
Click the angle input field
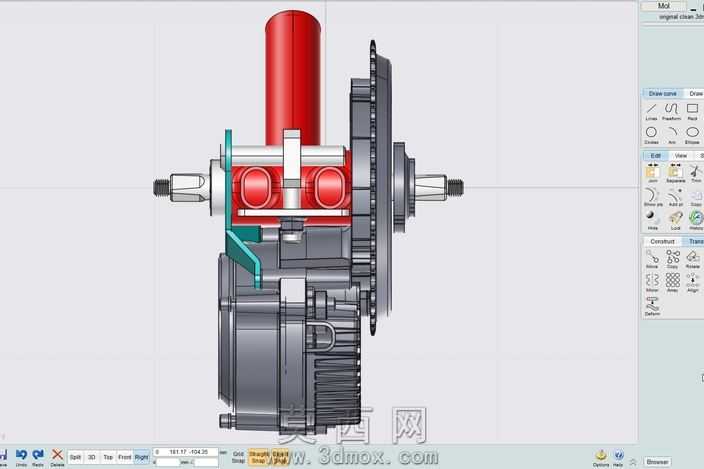206,462
